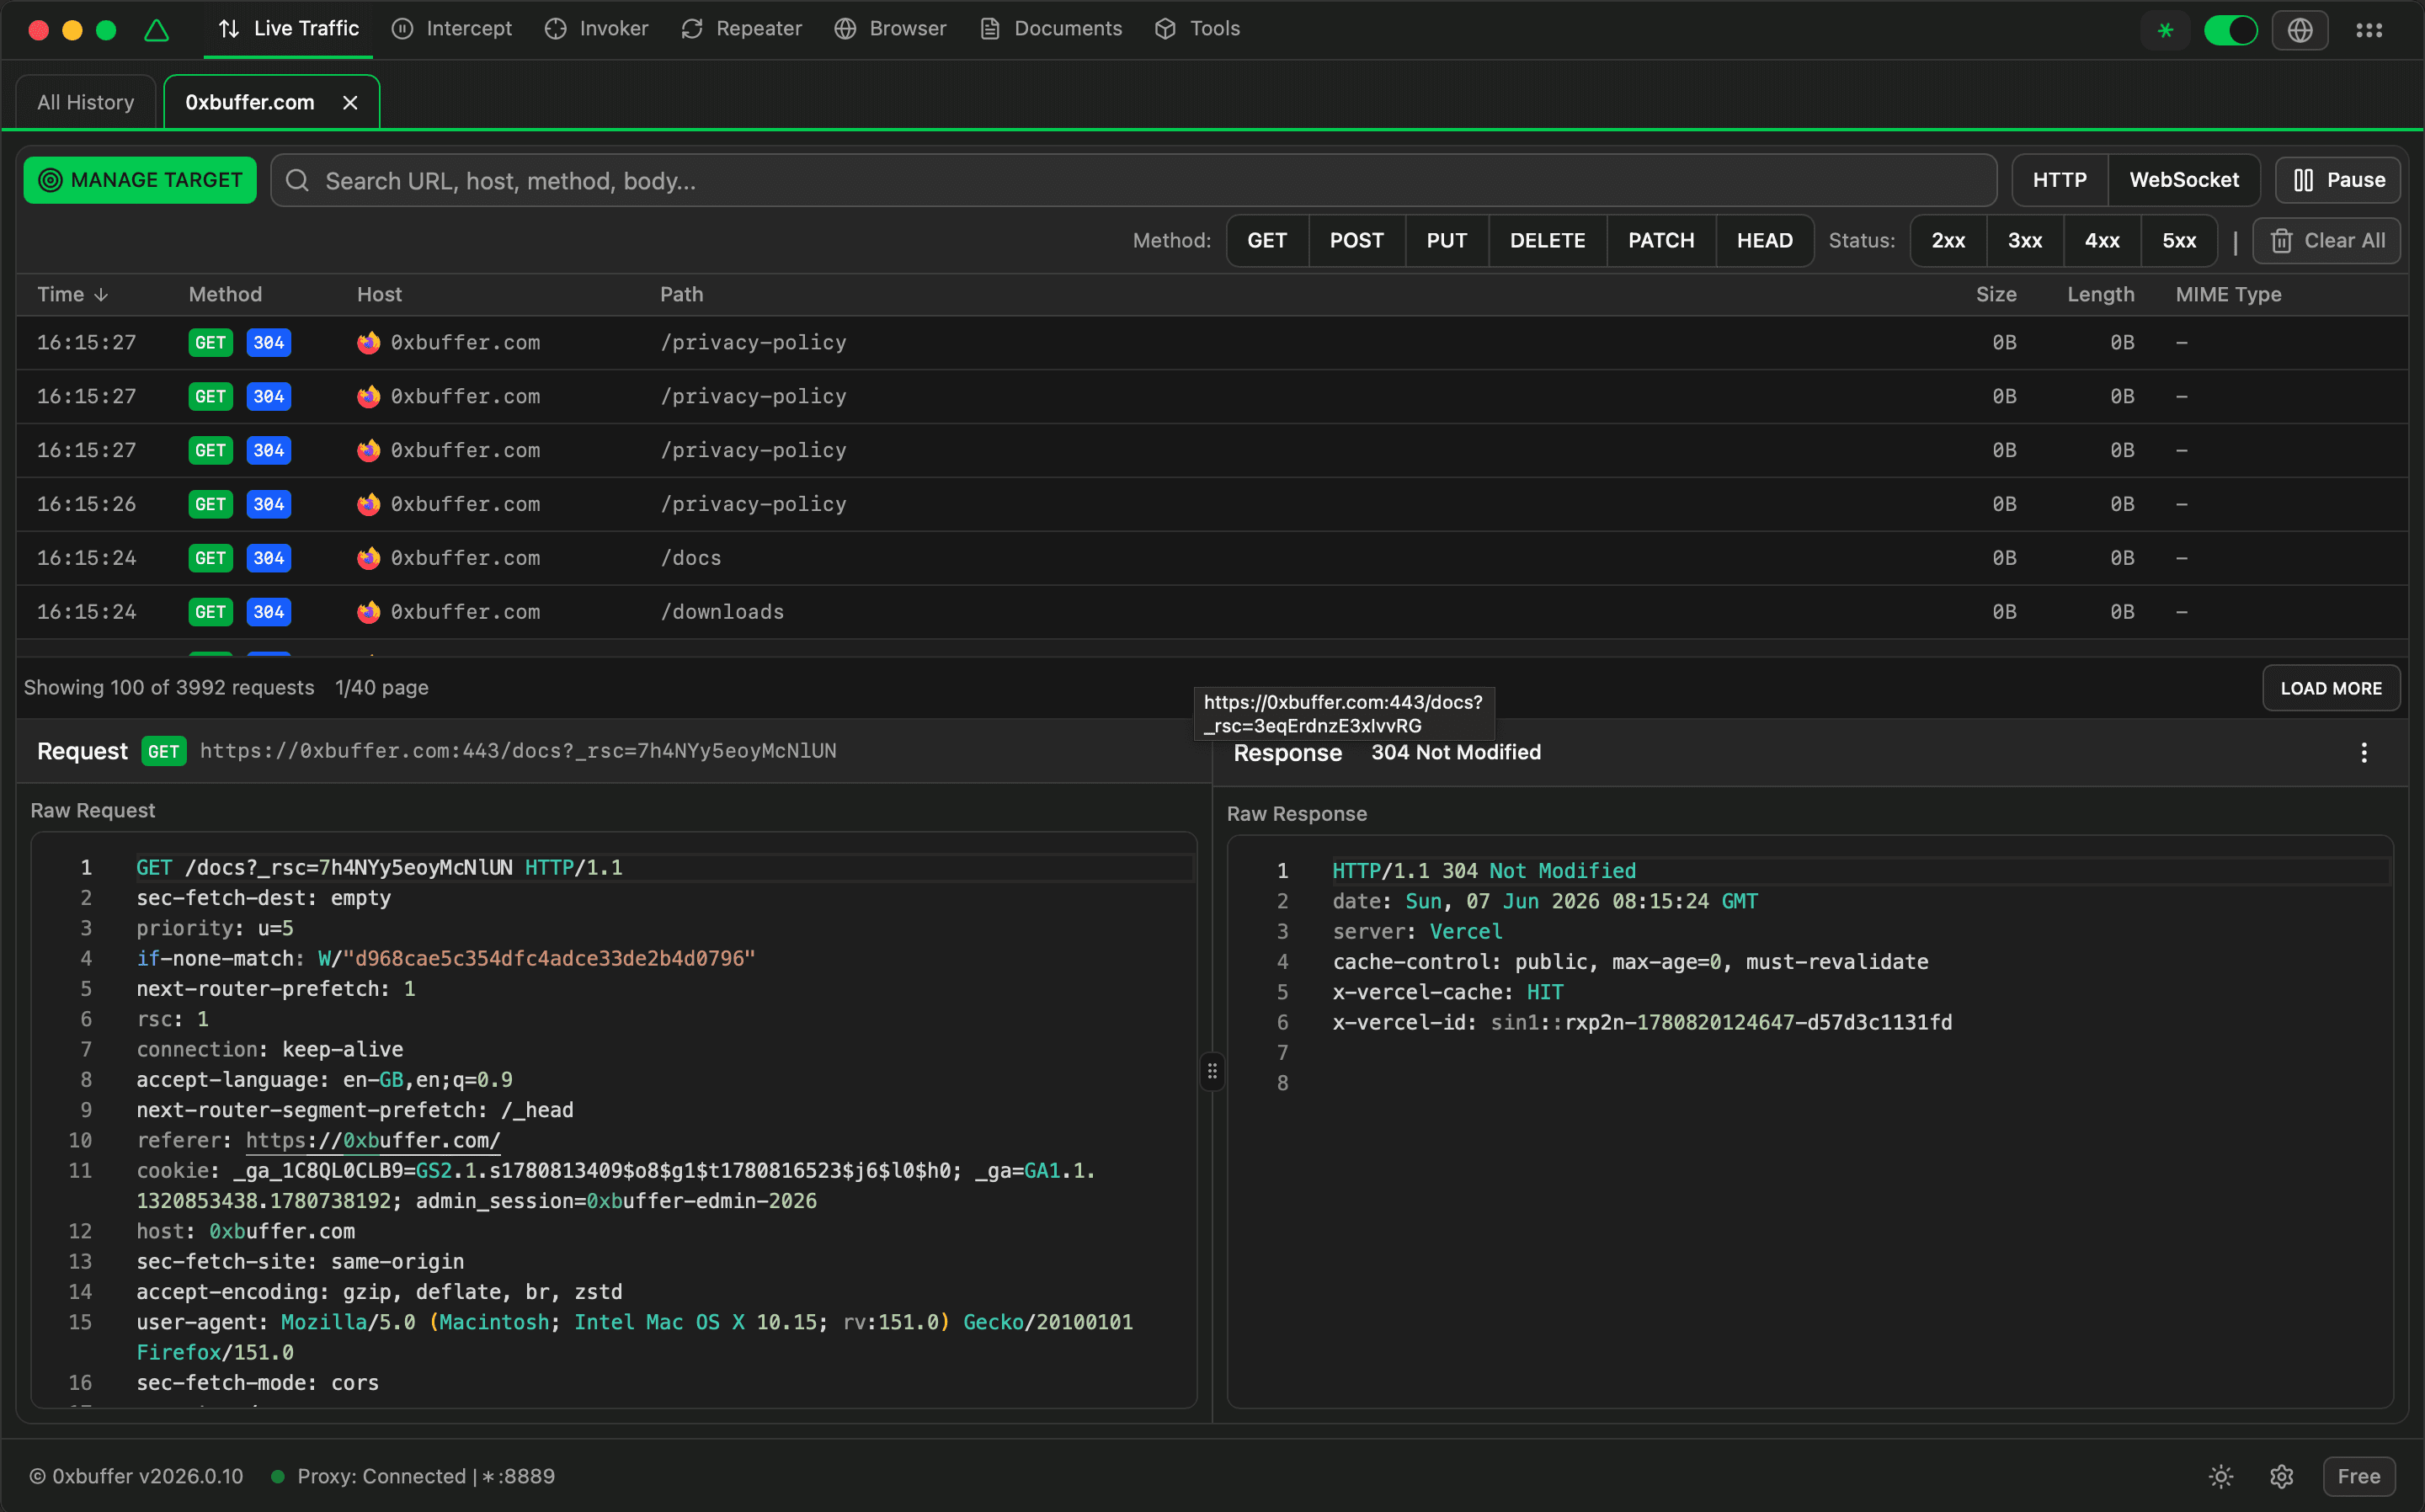Image resolution: width=2425 pixels, height=1512 pixels.
Task: Filter requests by GET method
Action: 1267,240
